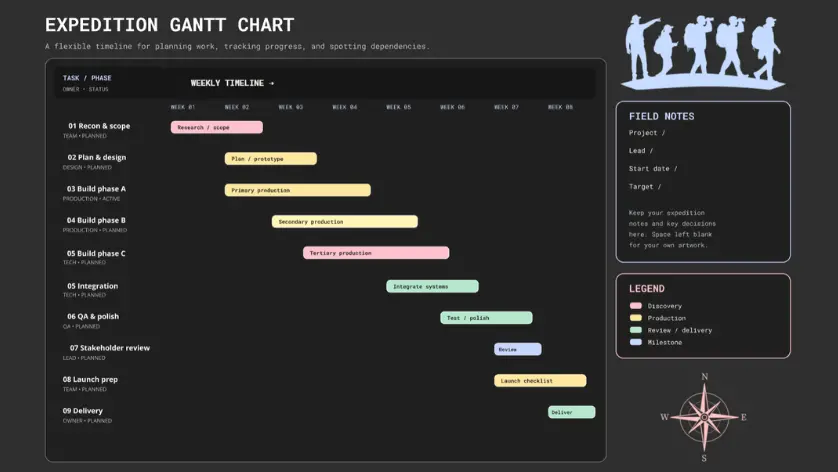Viewport: 838px width, 472px height.
Task: Click the LEGEND heading
Action: [x=647, y=289]
